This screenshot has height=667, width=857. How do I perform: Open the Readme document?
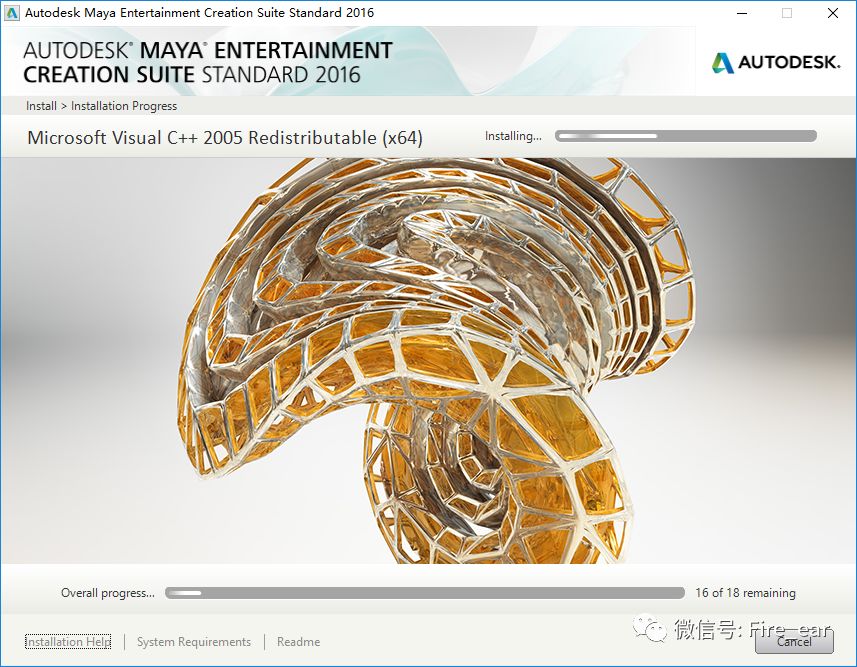(298, 641)
